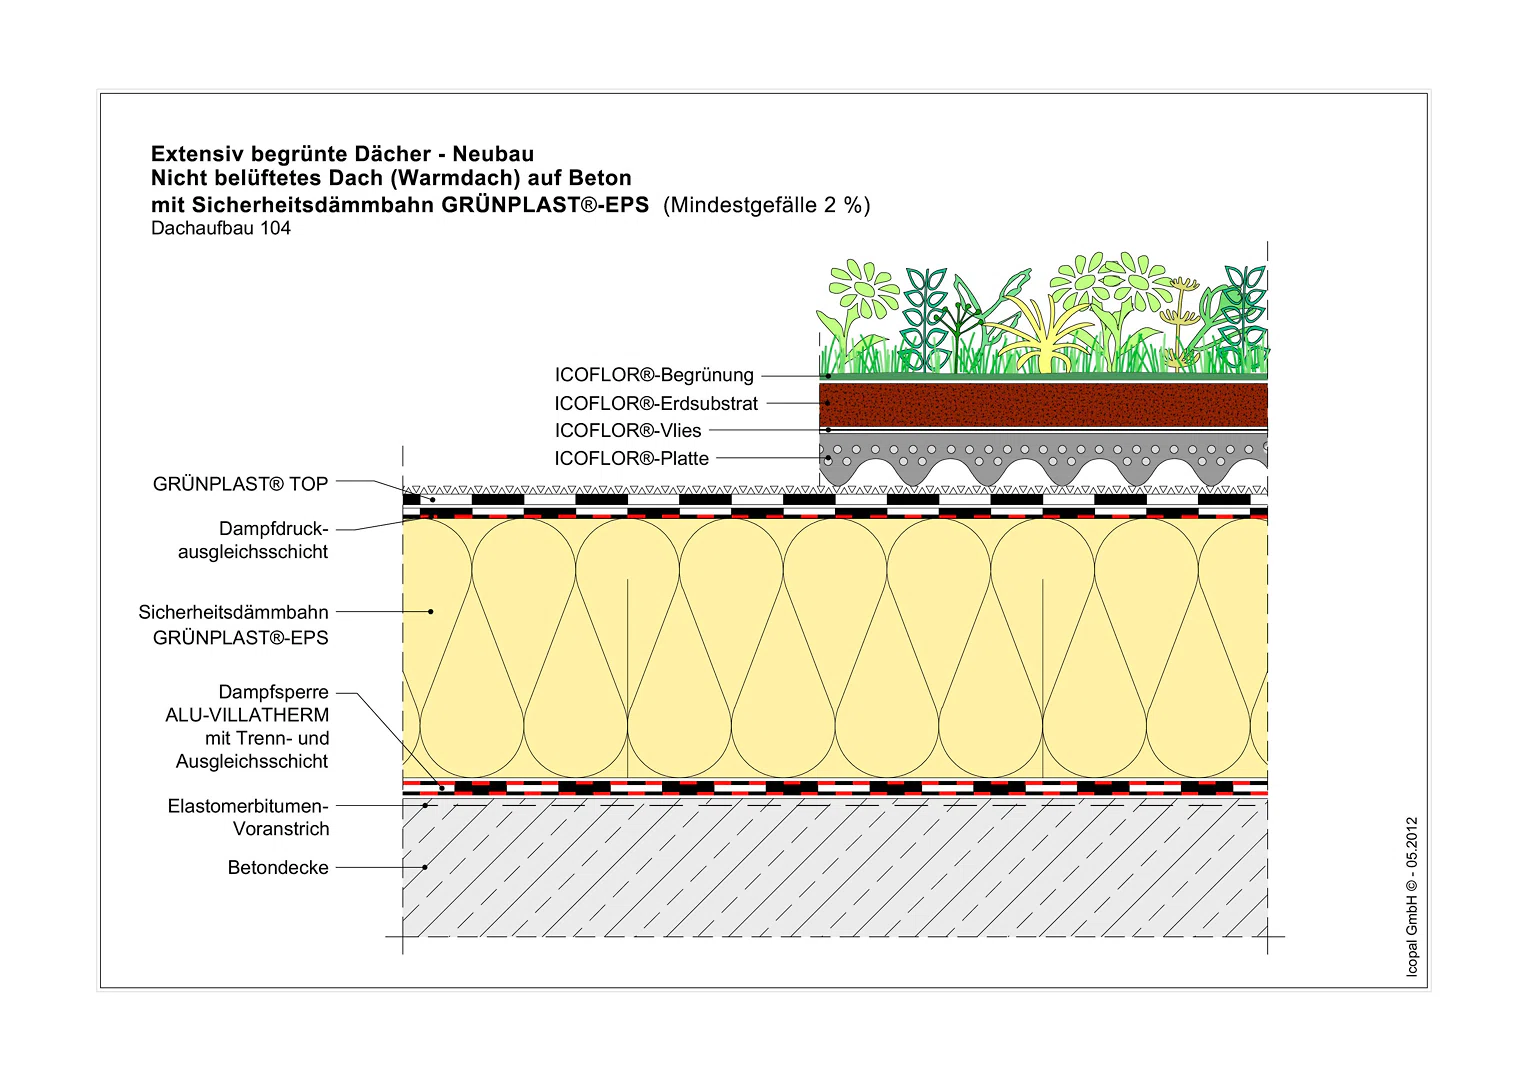This screenshot has width=1528, height=1080.
Task: Click the label "Betondecke"
Action: coord(278,868)
